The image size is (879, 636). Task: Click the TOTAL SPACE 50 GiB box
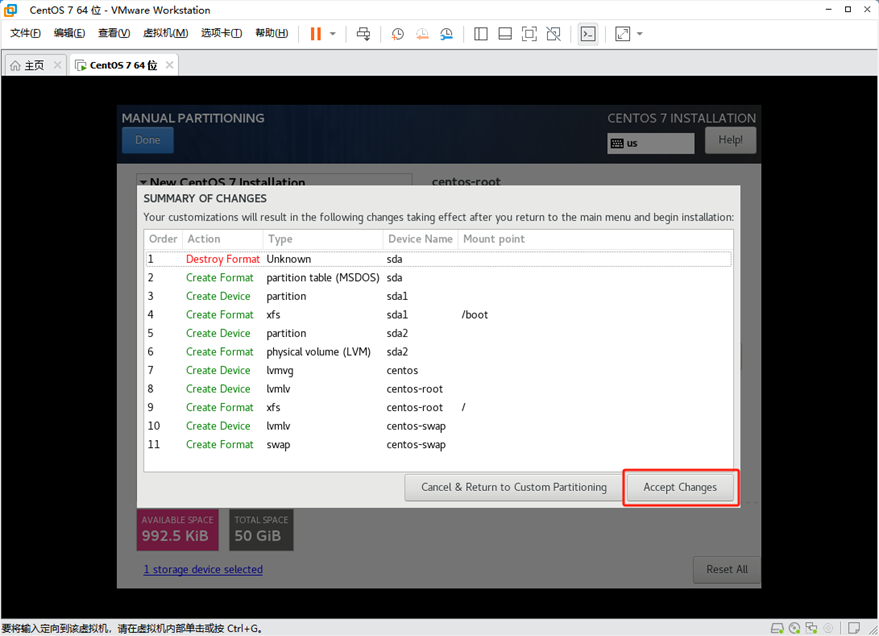coord(261,530)
